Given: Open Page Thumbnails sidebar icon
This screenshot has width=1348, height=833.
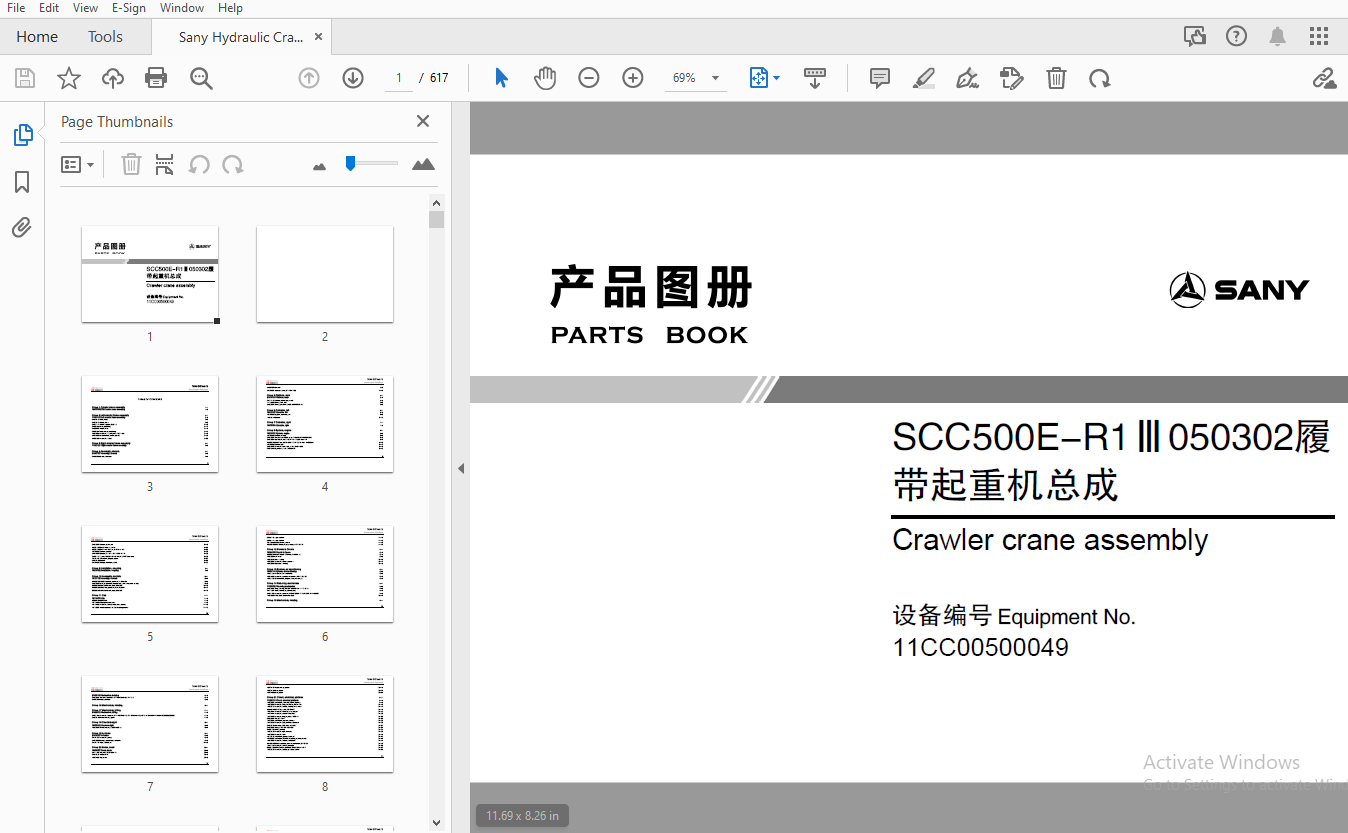Looking at the screenshot, I should point(22,135).
